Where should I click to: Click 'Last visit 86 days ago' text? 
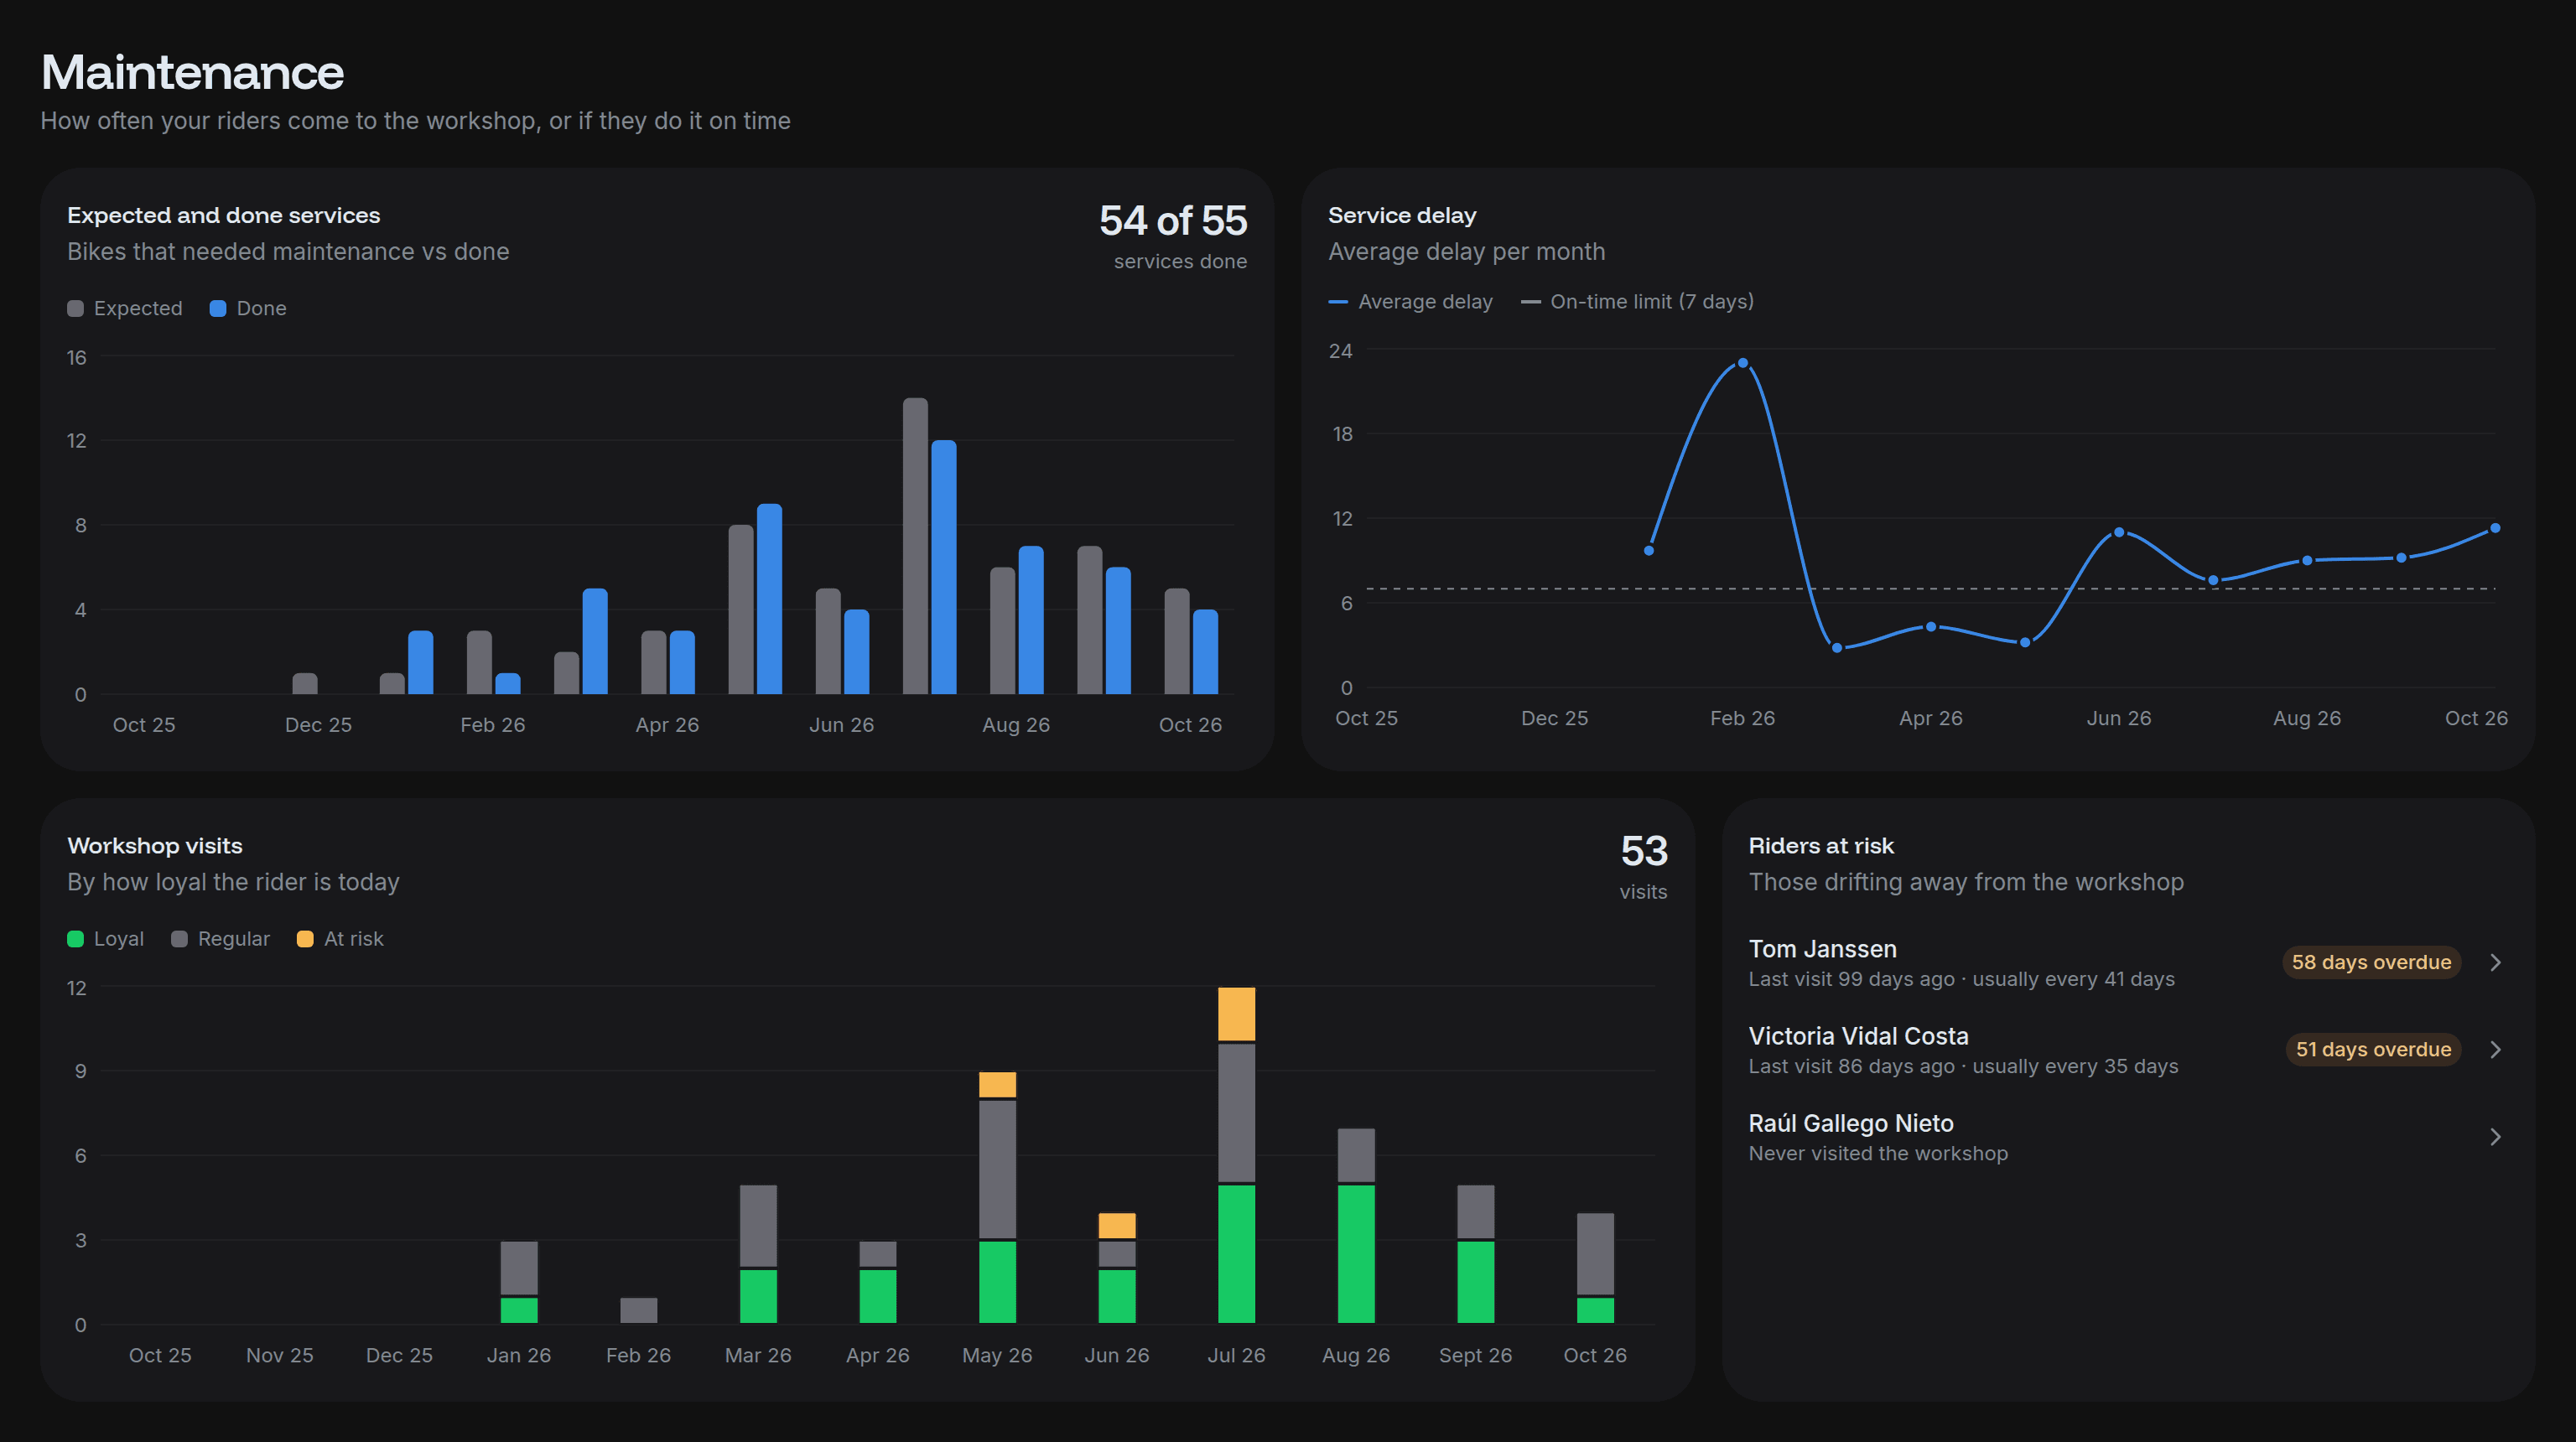[x=1851, y=1066]
